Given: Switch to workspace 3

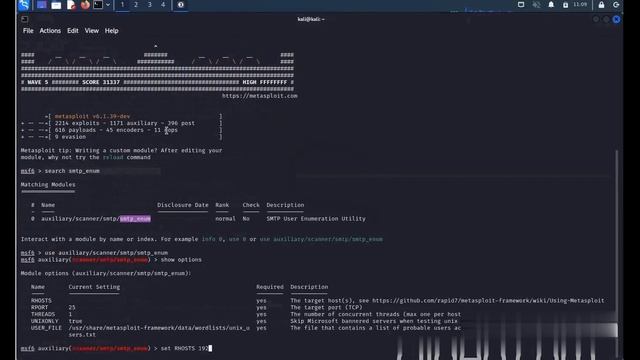Looking at the screenshot, I should tap(149, 5).
